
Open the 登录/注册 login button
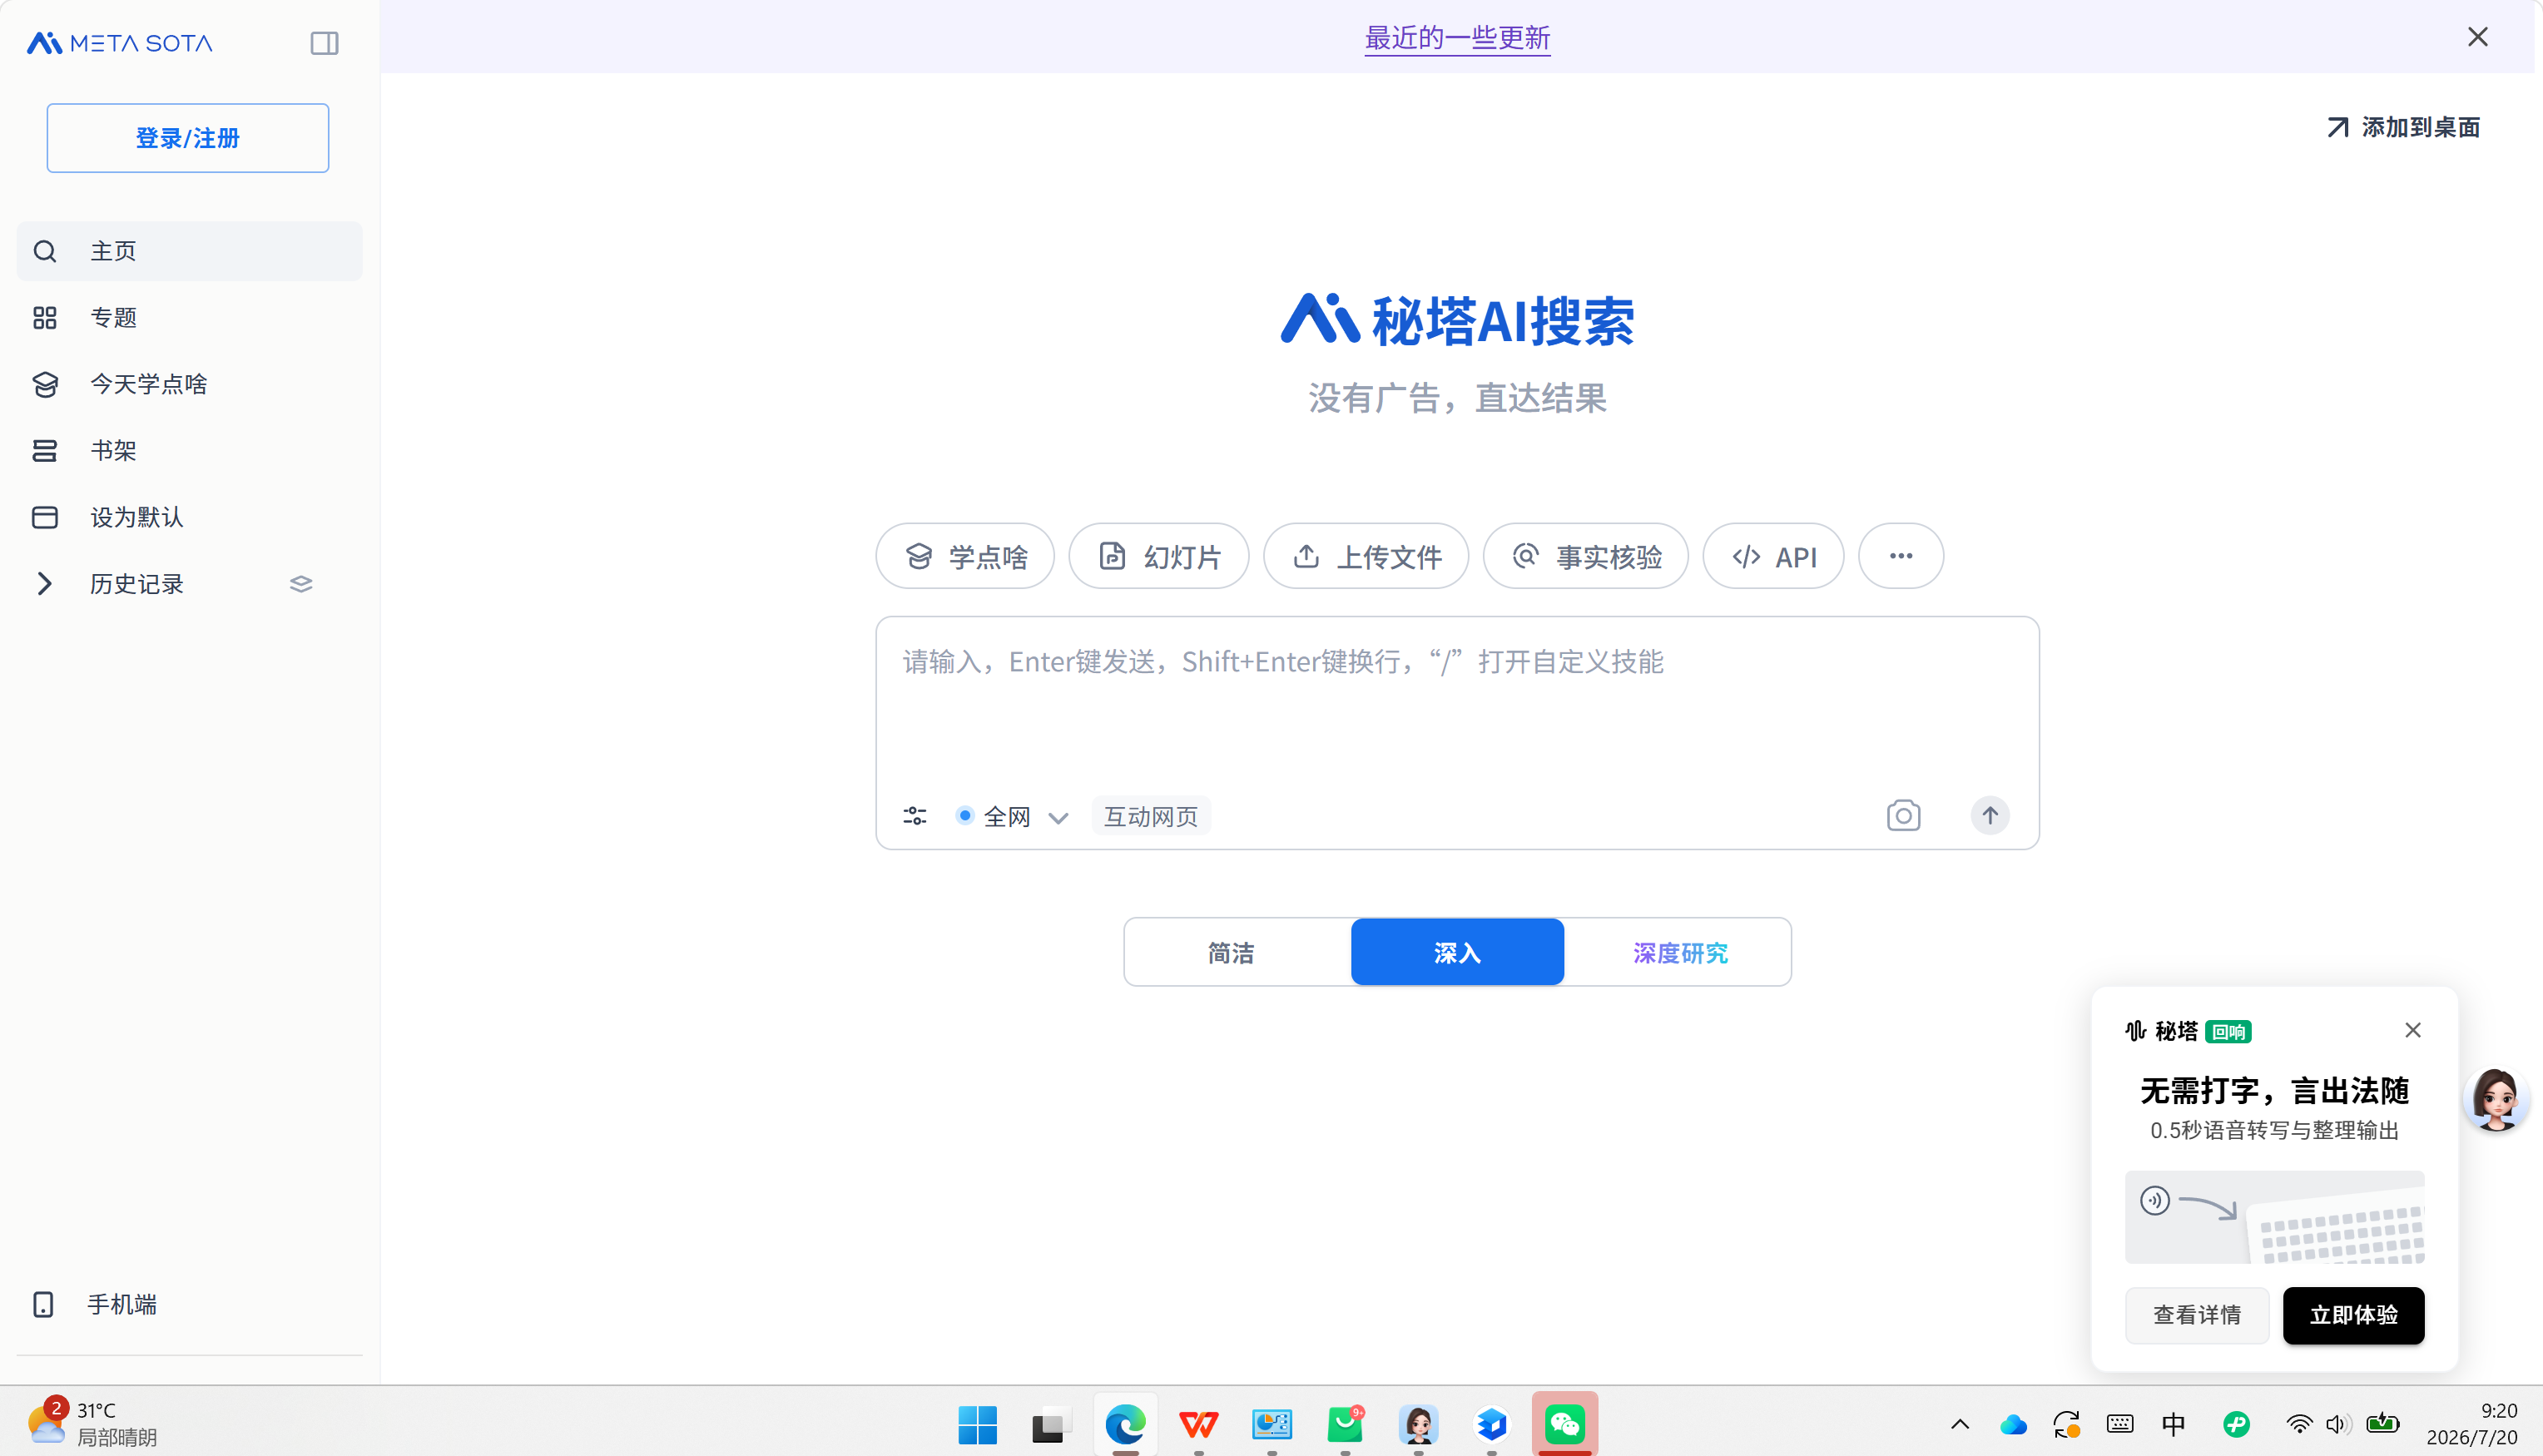pyautogui.click(x=188, y=138)
